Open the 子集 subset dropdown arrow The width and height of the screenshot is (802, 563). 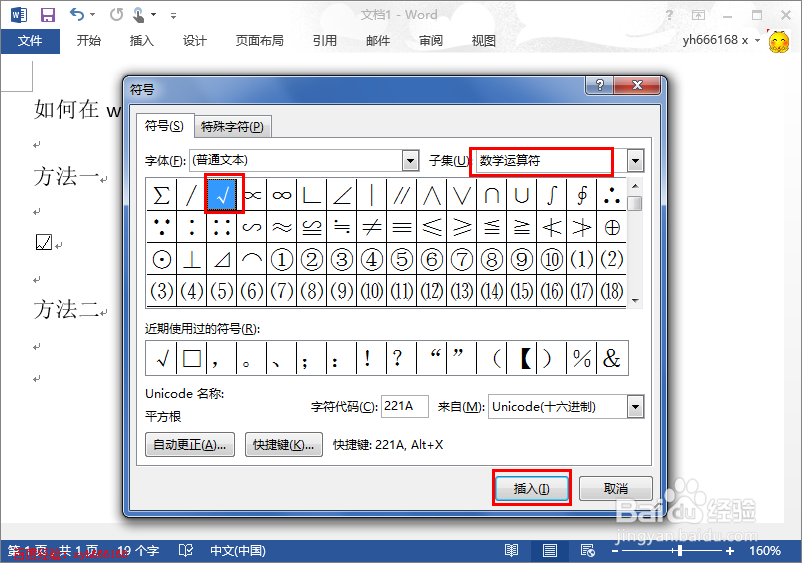coord(635,161)
